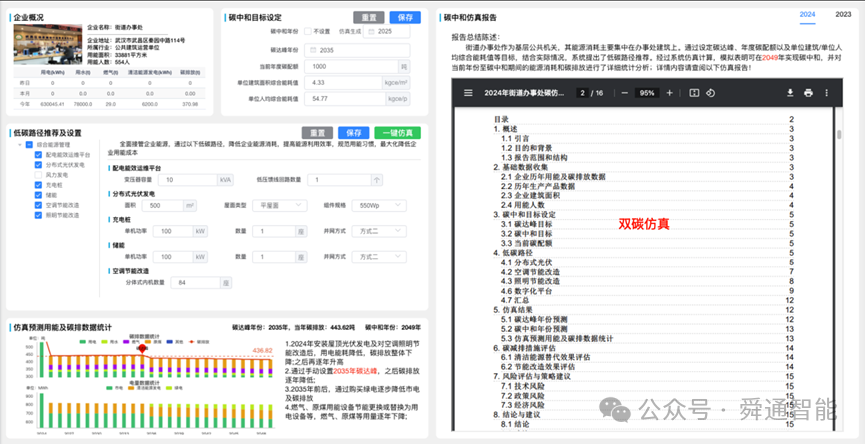This screenshot has width=865, height=444.
Task: Click TOC entry 6.2 节能改造效果评估
Action: click(538, 367)
